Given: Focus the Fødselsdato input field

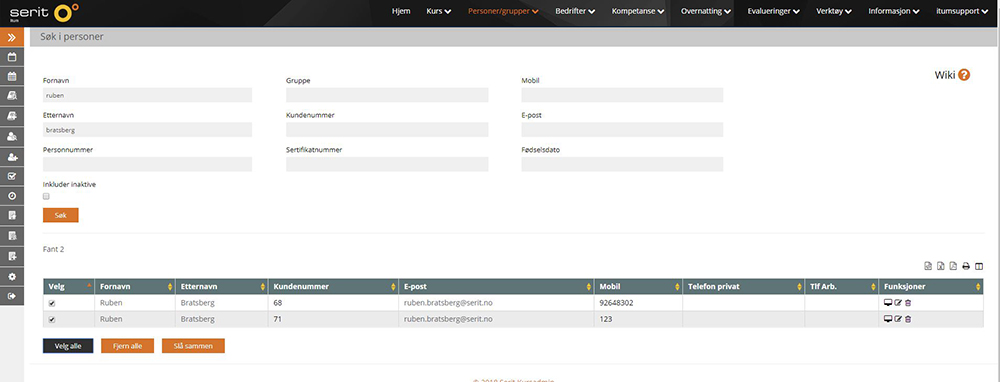Looking at the screenshot, I should tap(622, 164).
